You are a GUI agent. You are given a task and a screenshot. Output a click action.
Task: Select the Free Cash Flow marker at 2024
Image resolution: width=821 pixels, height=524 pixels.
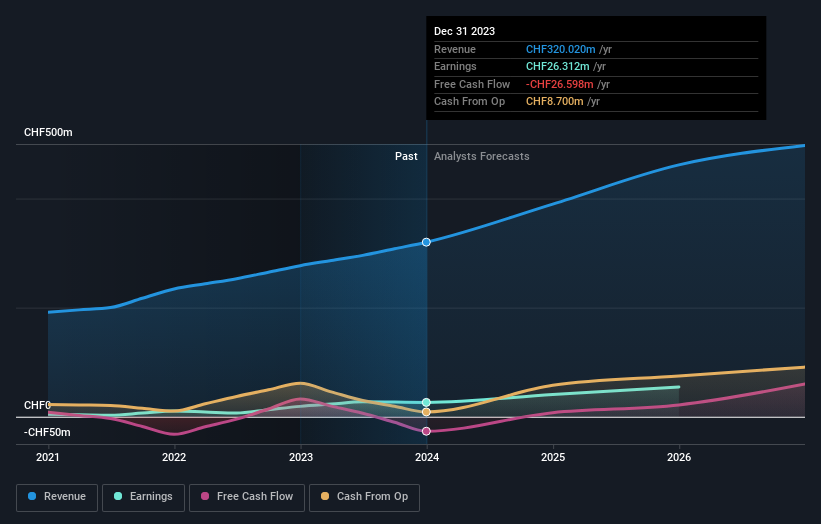426,431
